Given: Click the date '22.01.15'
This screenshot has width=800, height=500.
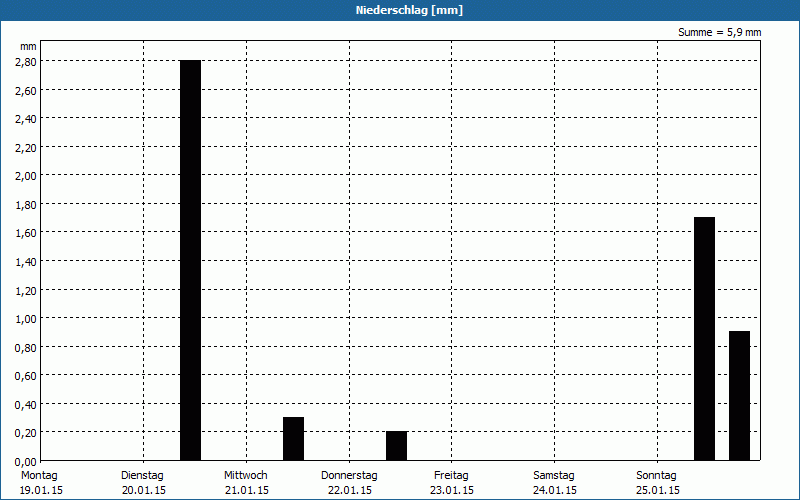Looking at the screenshot, I should (x=349, y=491).
